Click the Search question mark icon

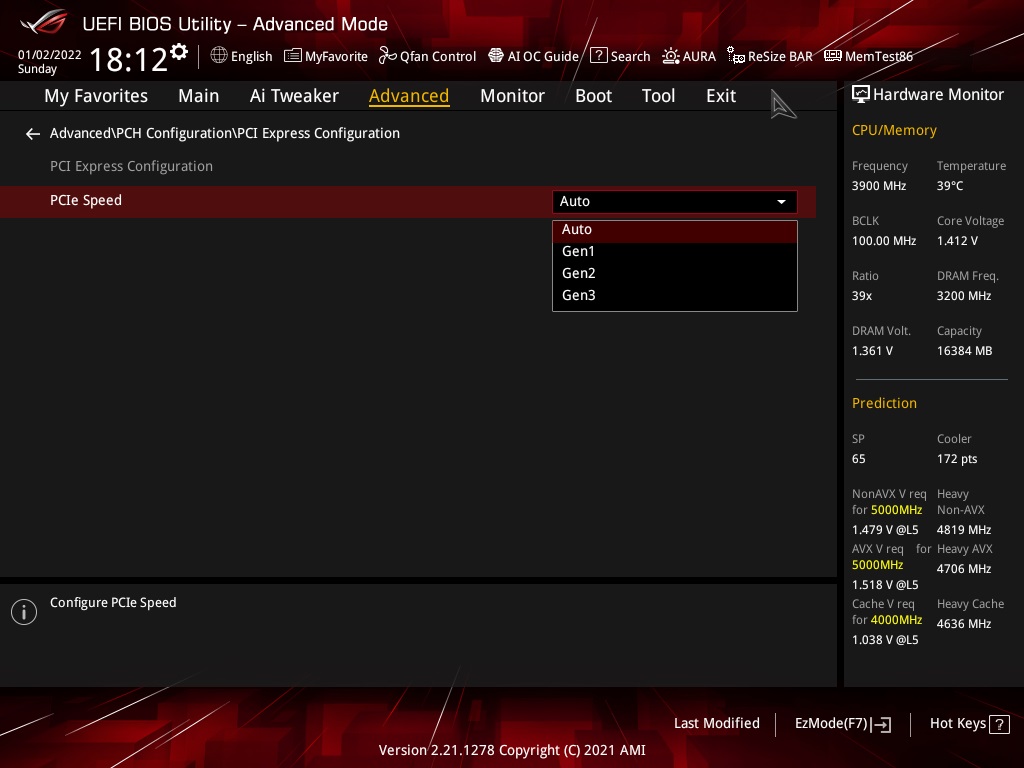pyautogui.click(x=598, y=56)
